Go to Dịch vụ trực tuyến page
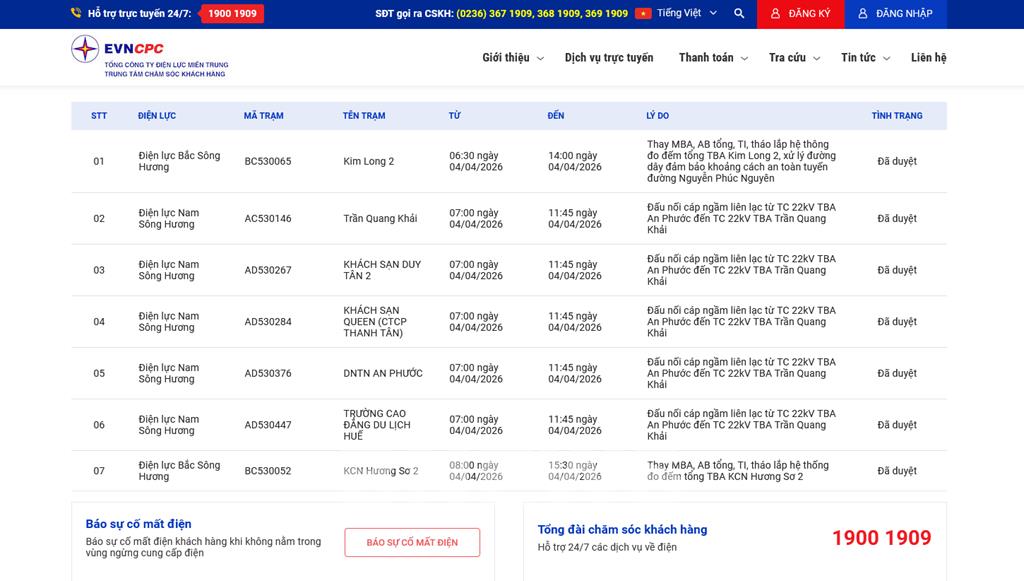Viewport: 1024px width, 581px height. [x=608, y=58]
